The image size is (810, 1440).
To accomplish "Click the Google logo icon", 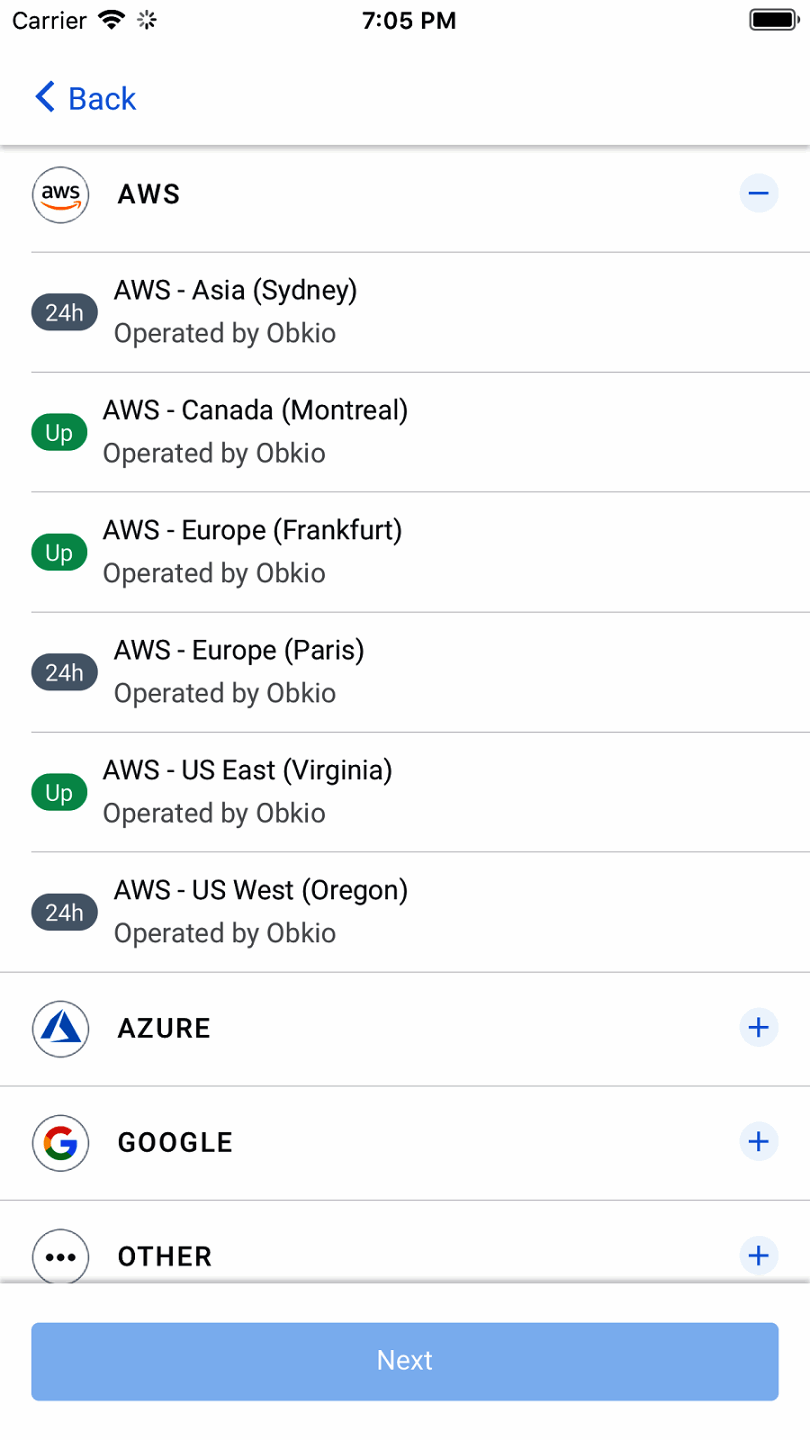I will (61, 1142).
